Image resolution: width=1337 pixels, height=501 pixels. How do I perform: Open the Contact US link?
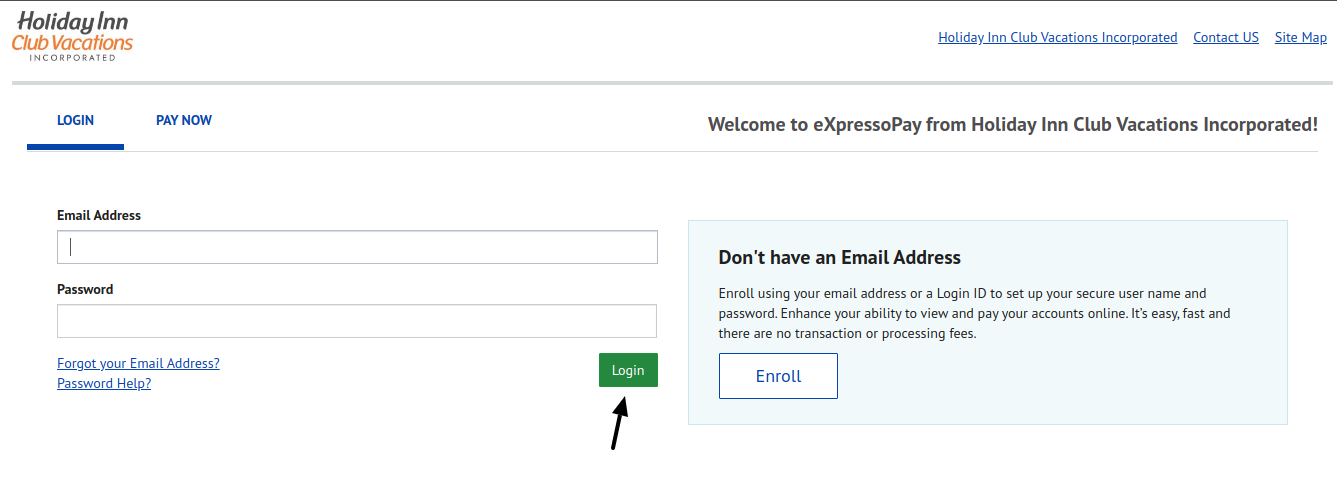[x=1225, y=38]
